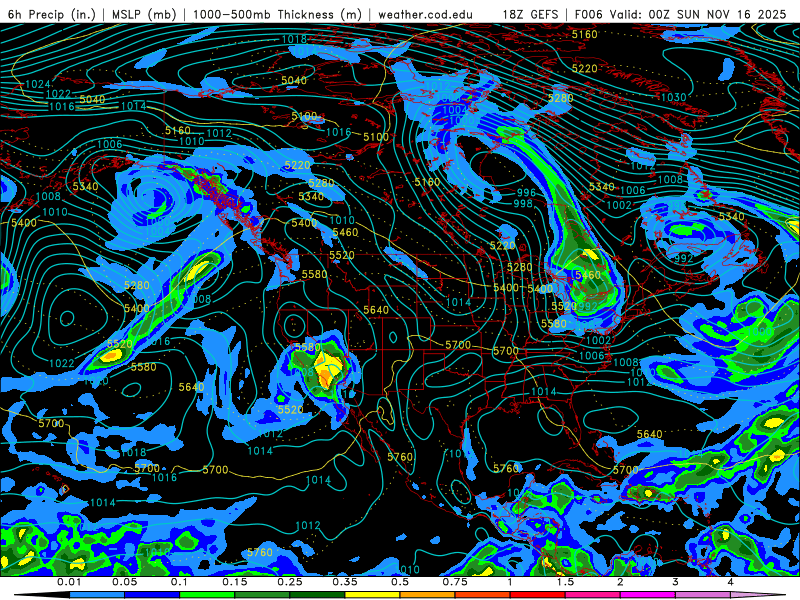
Task: Click the legend value 3
Action: point(676,582)
